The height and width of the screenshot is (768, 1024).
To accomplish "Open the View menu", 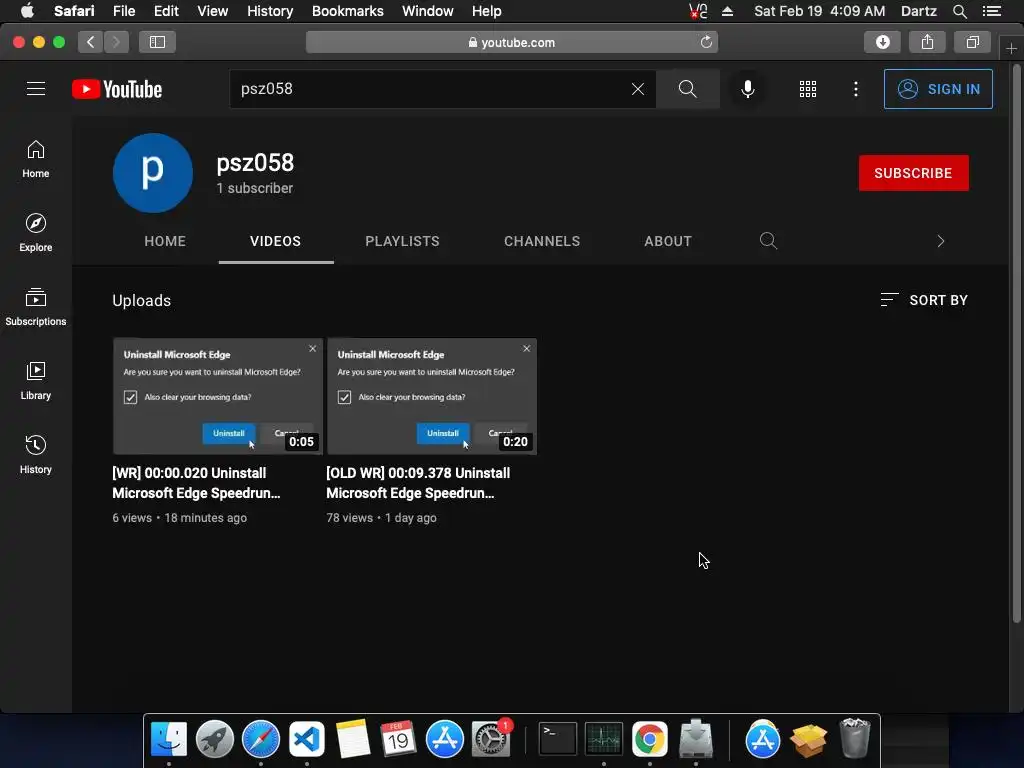I will pos(212,11).
